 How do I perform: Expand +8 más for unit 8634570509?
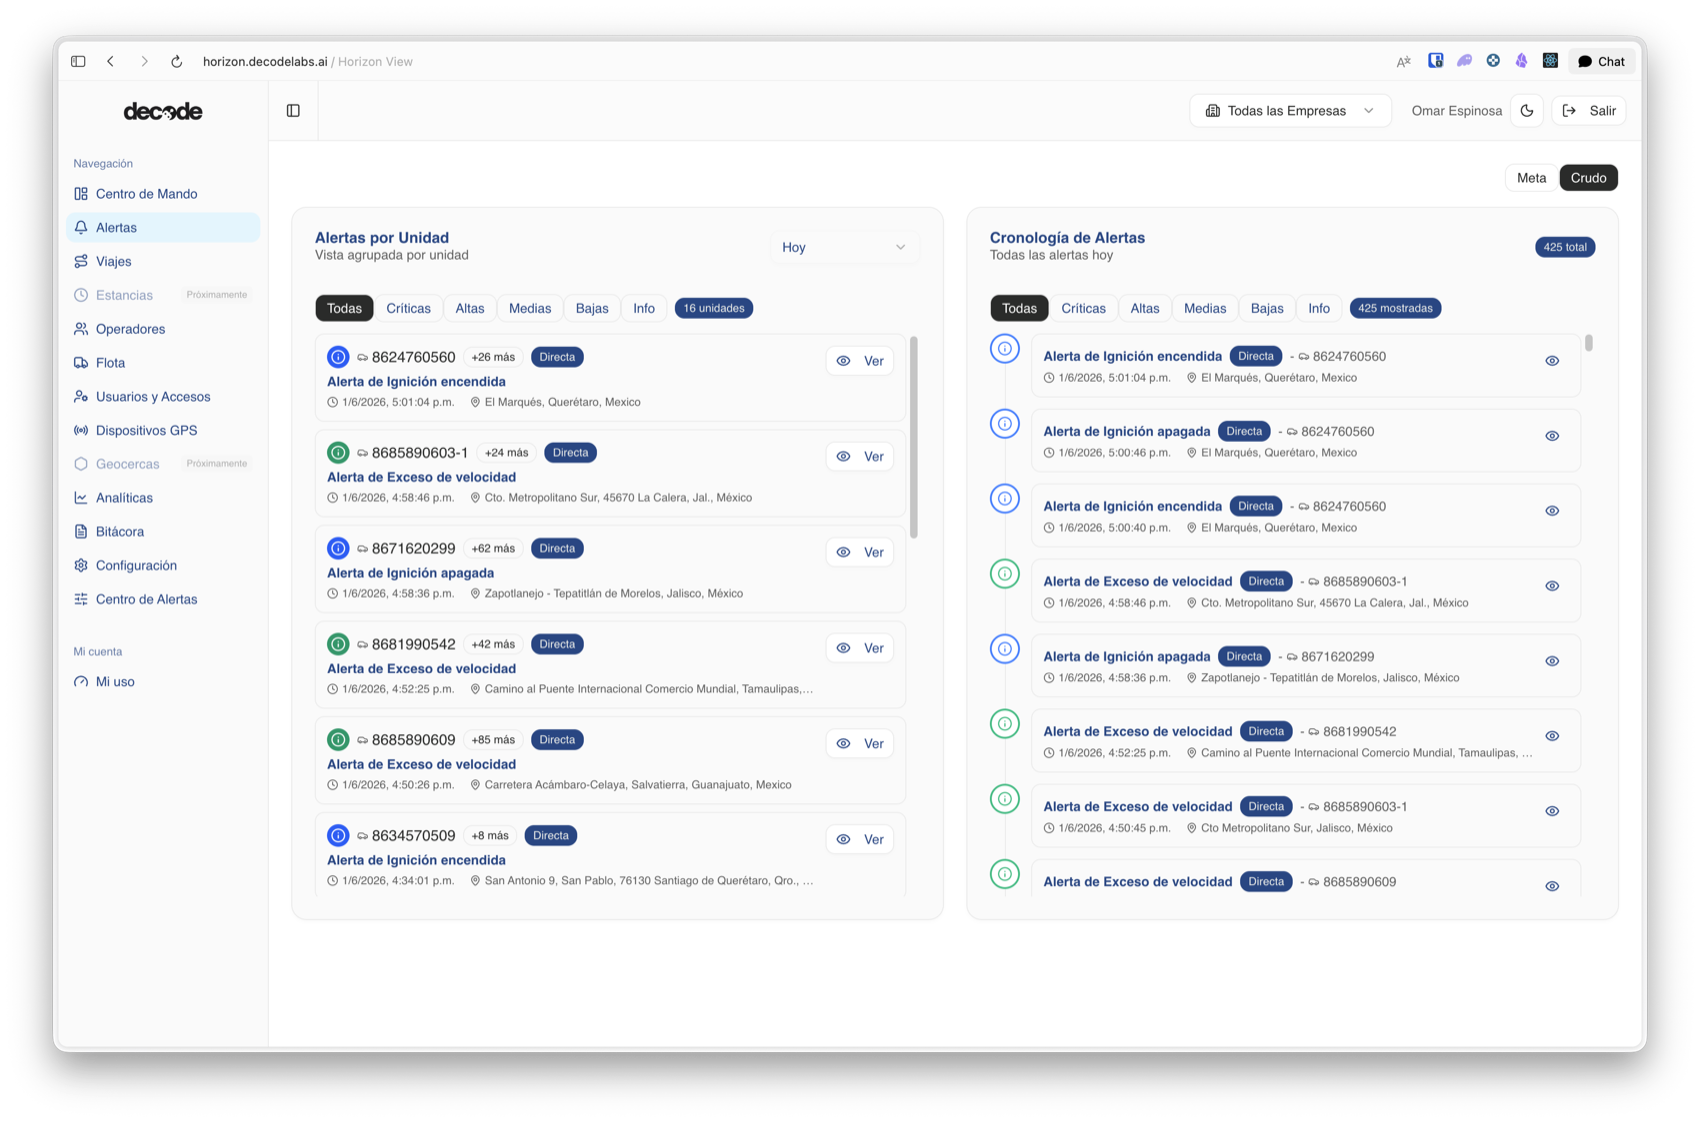490,836
